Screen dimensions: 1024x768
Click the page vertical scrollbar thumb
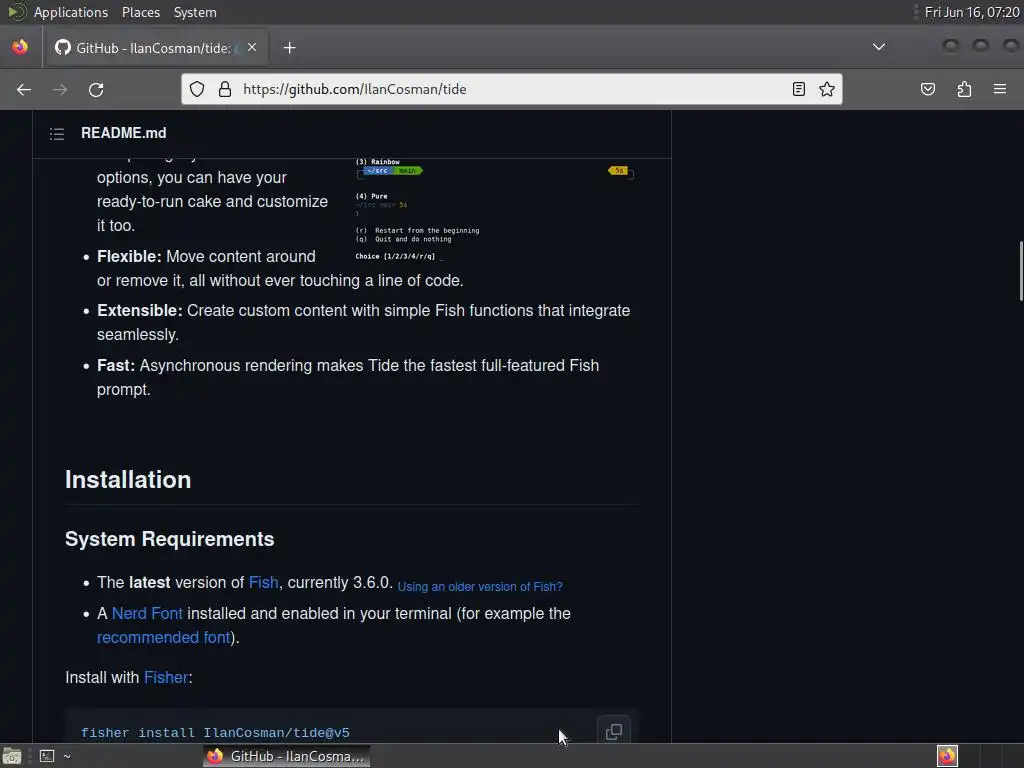[1021, 271]
